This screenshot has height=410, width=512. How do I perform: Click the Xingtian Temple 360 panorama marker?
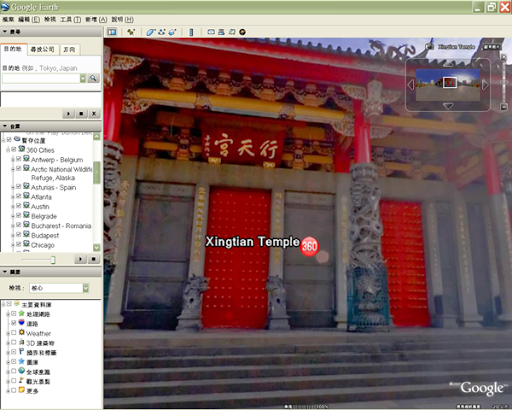310,247
